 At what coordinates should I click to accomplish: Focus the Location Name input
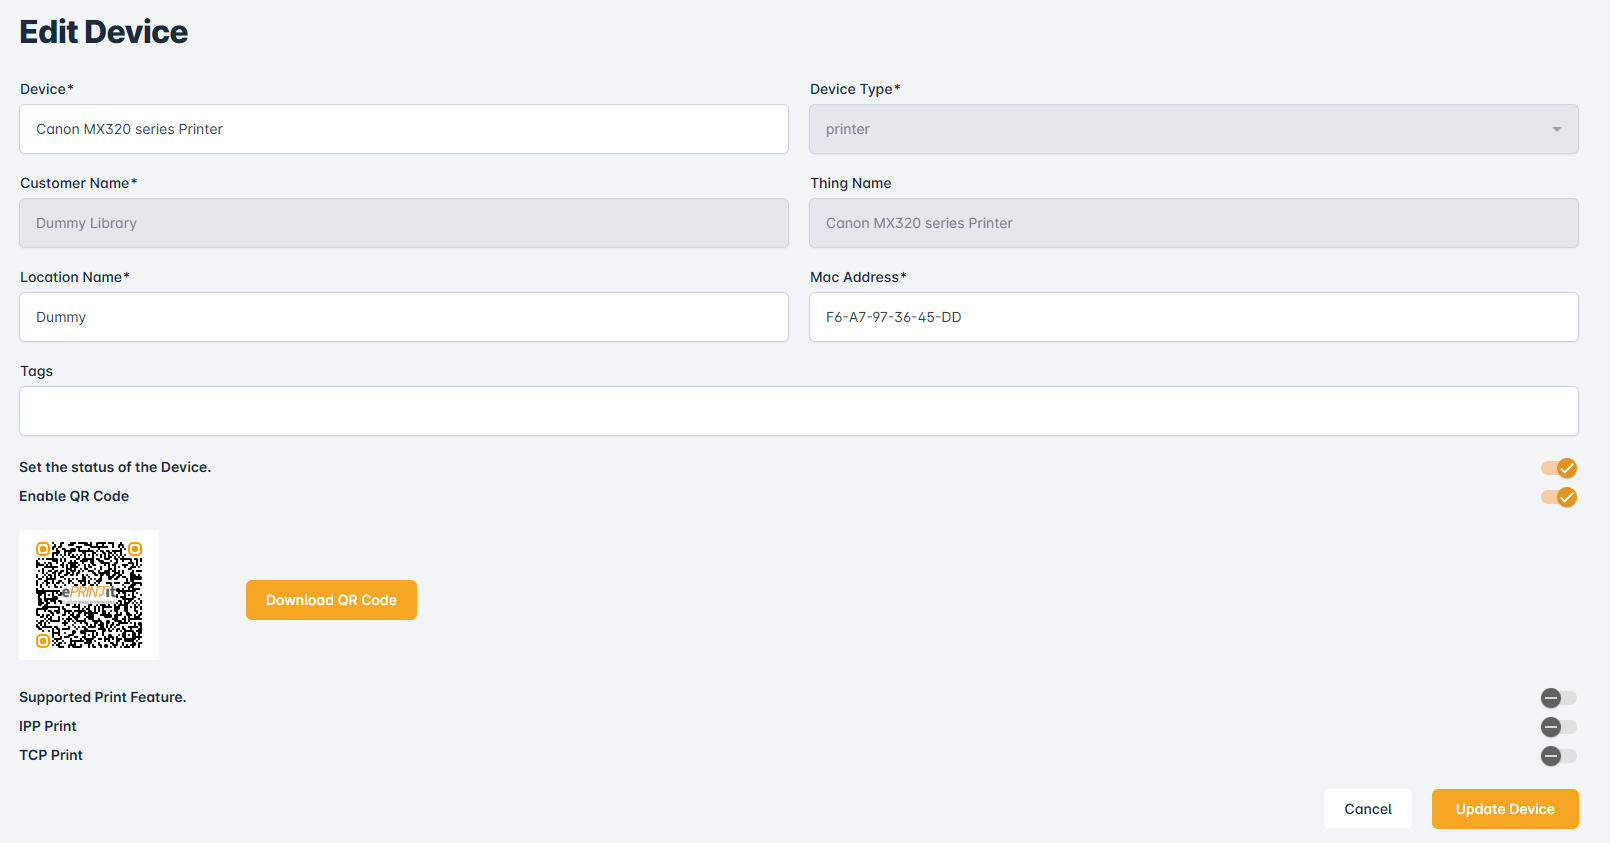click(x=403, y=317)
